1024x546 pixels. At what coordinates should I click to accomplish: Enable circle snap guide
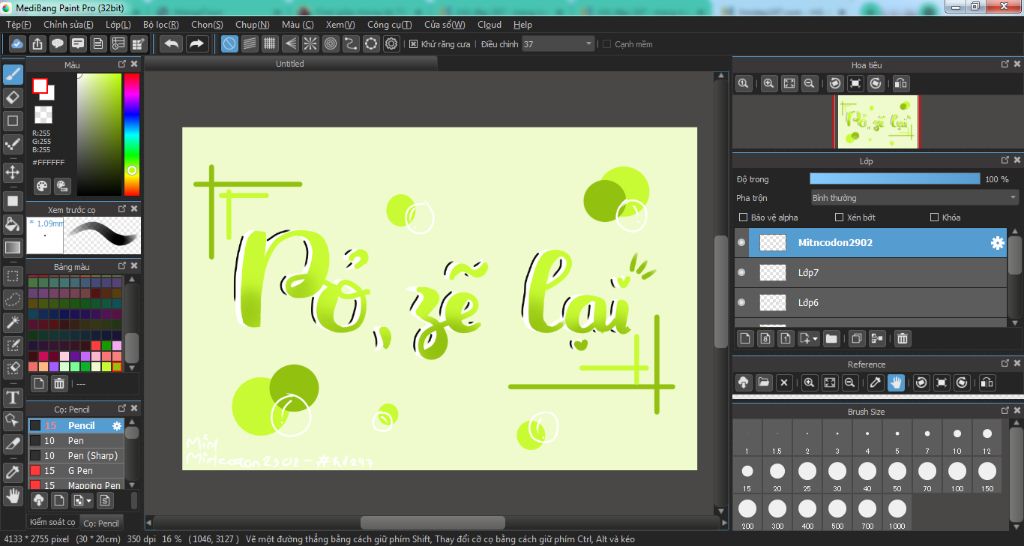click(x=330, y=44)
